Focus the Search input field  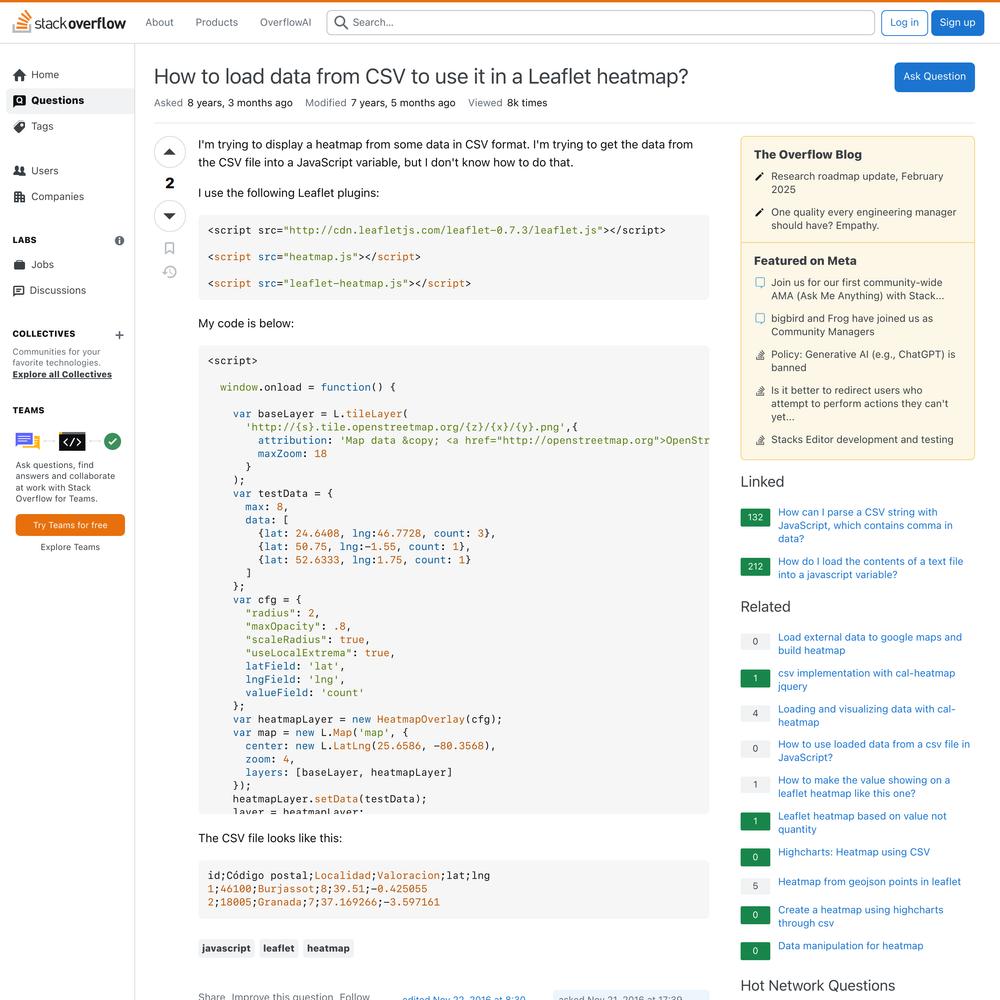601,22
